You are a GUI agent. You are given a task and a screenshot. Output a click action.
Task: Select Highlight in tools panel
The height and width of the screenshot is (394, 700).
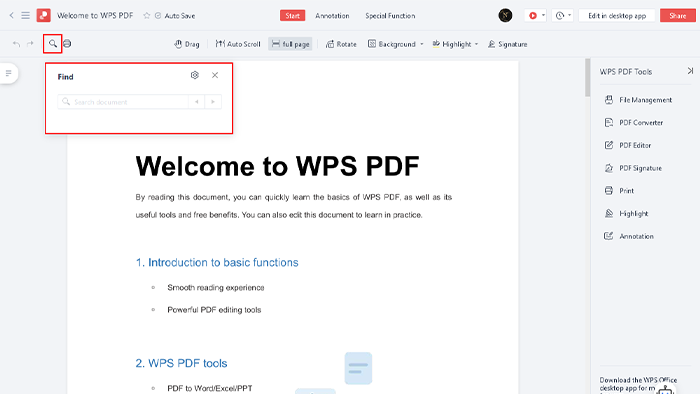pos(626,214)
